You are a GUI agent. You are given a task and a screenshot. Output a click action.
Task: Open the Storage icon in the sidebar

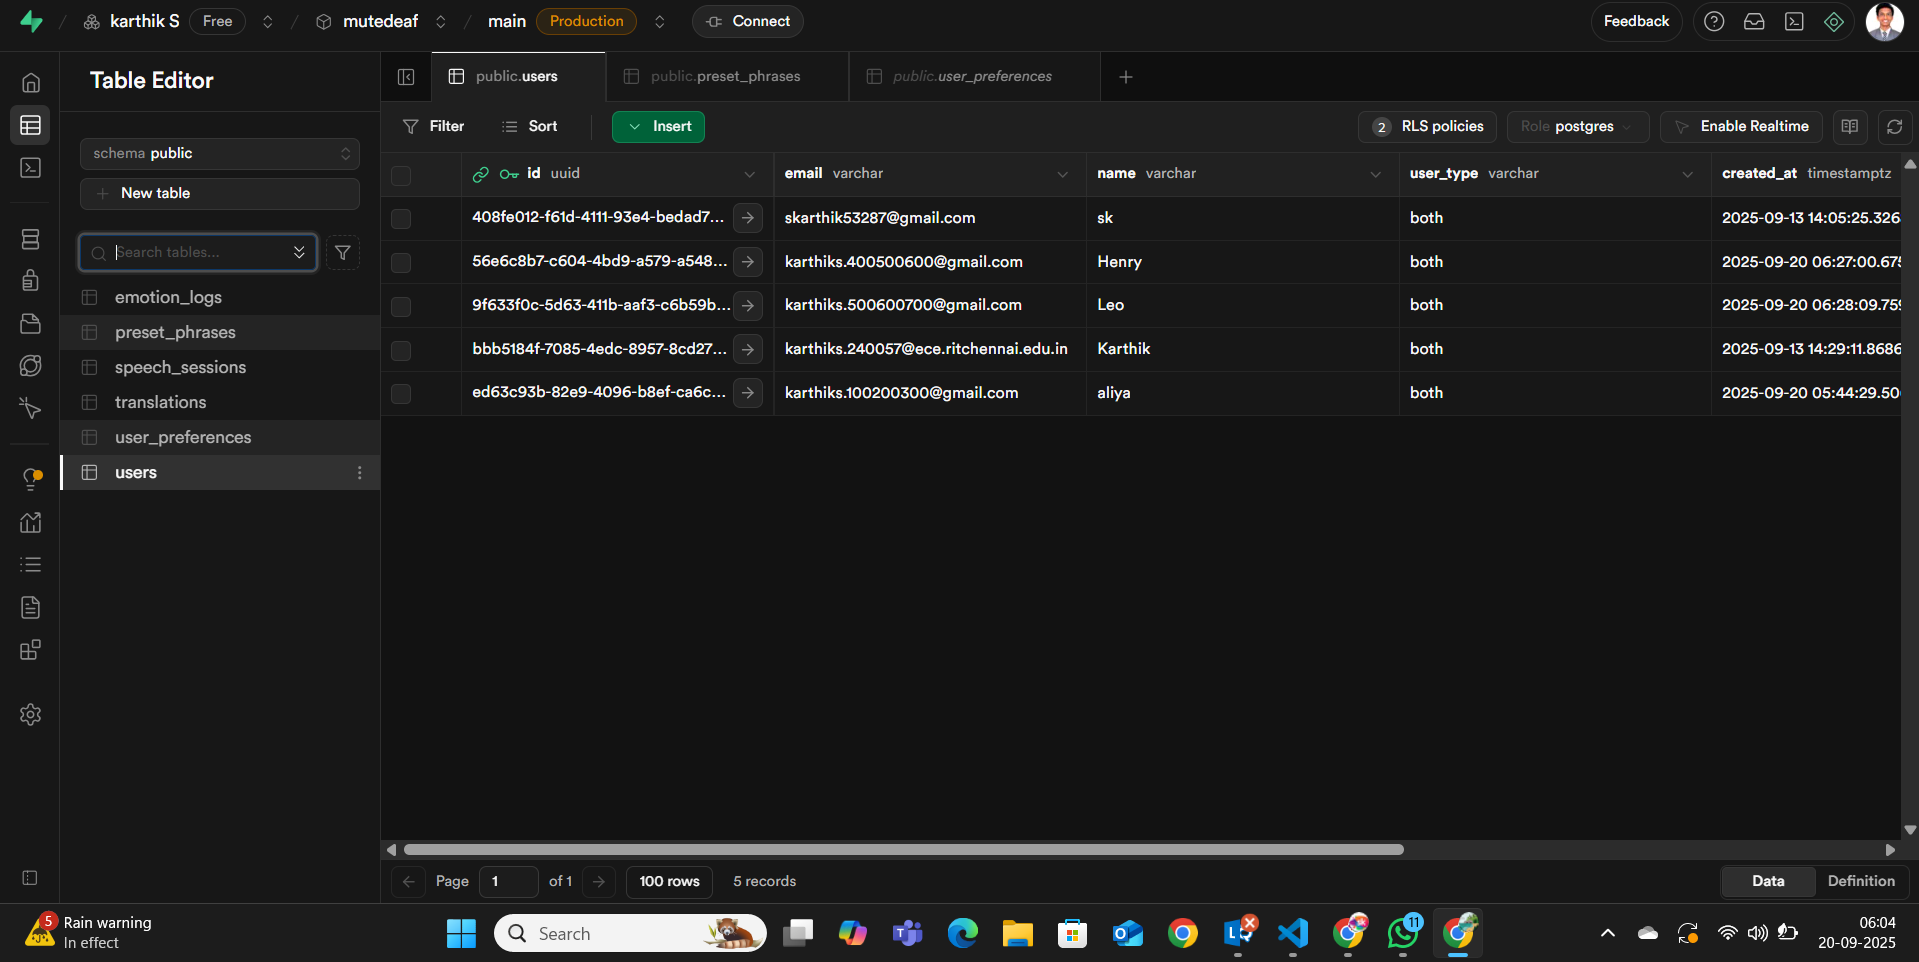(31, 323)
